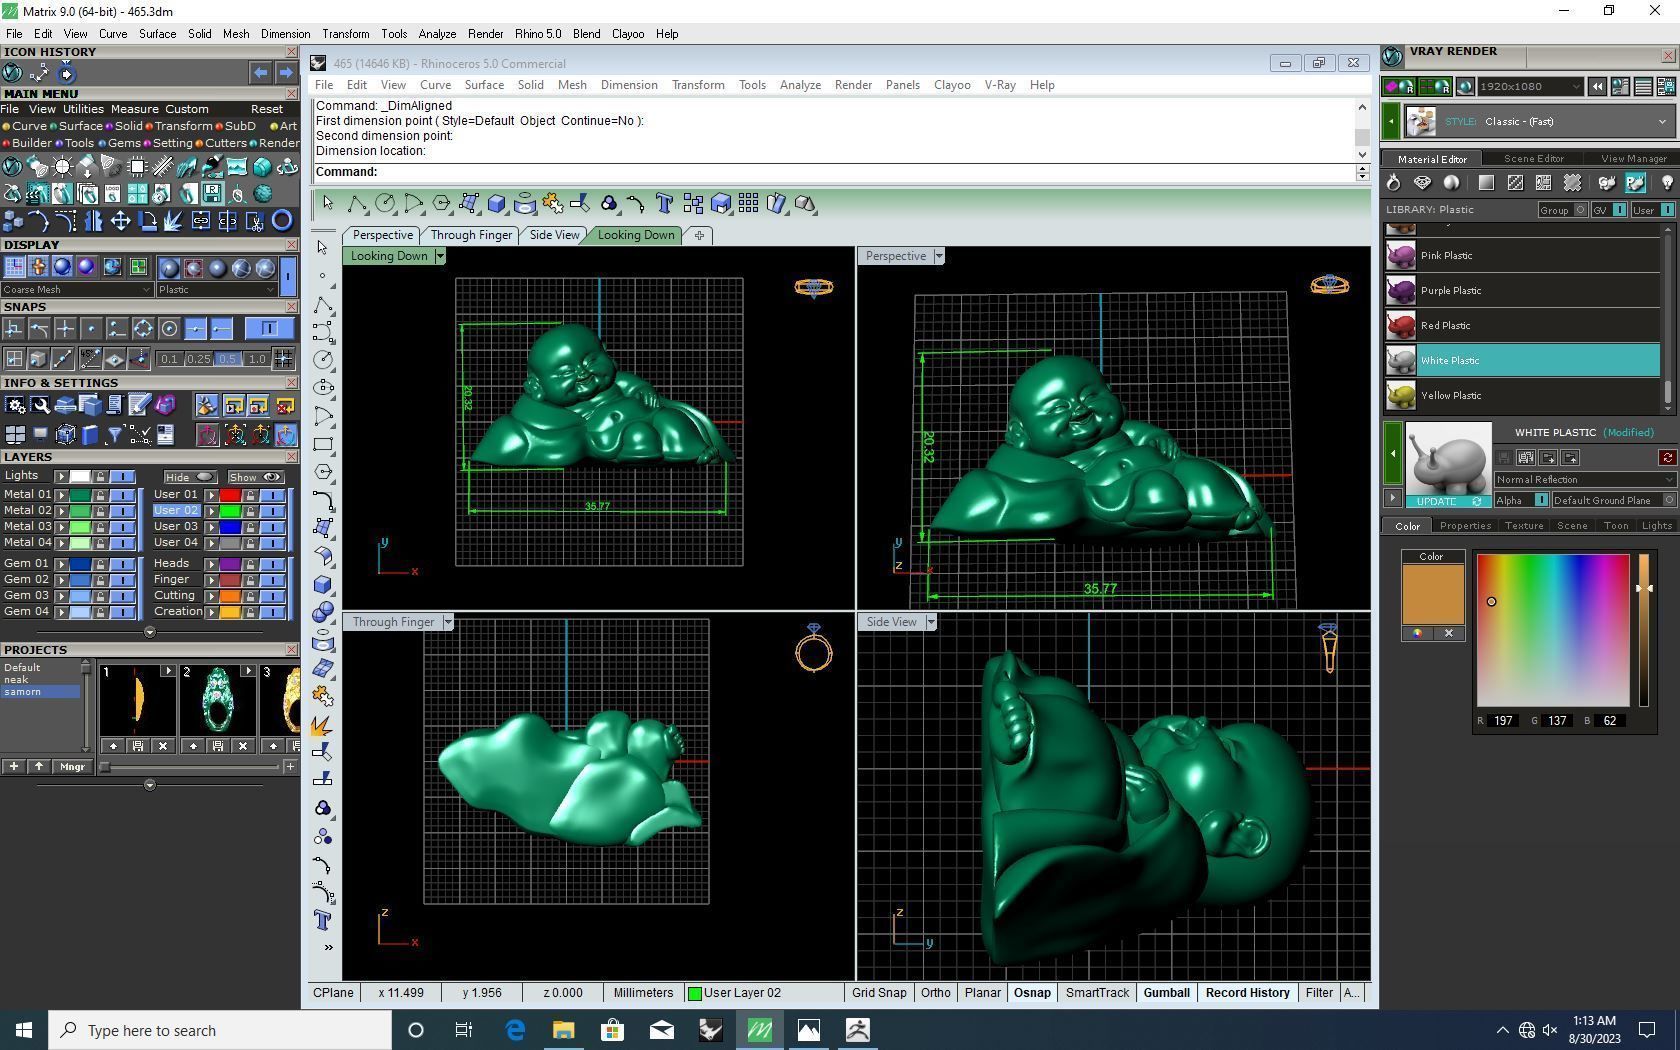Click the Show button in Layers panel

(x=255, y=477)
